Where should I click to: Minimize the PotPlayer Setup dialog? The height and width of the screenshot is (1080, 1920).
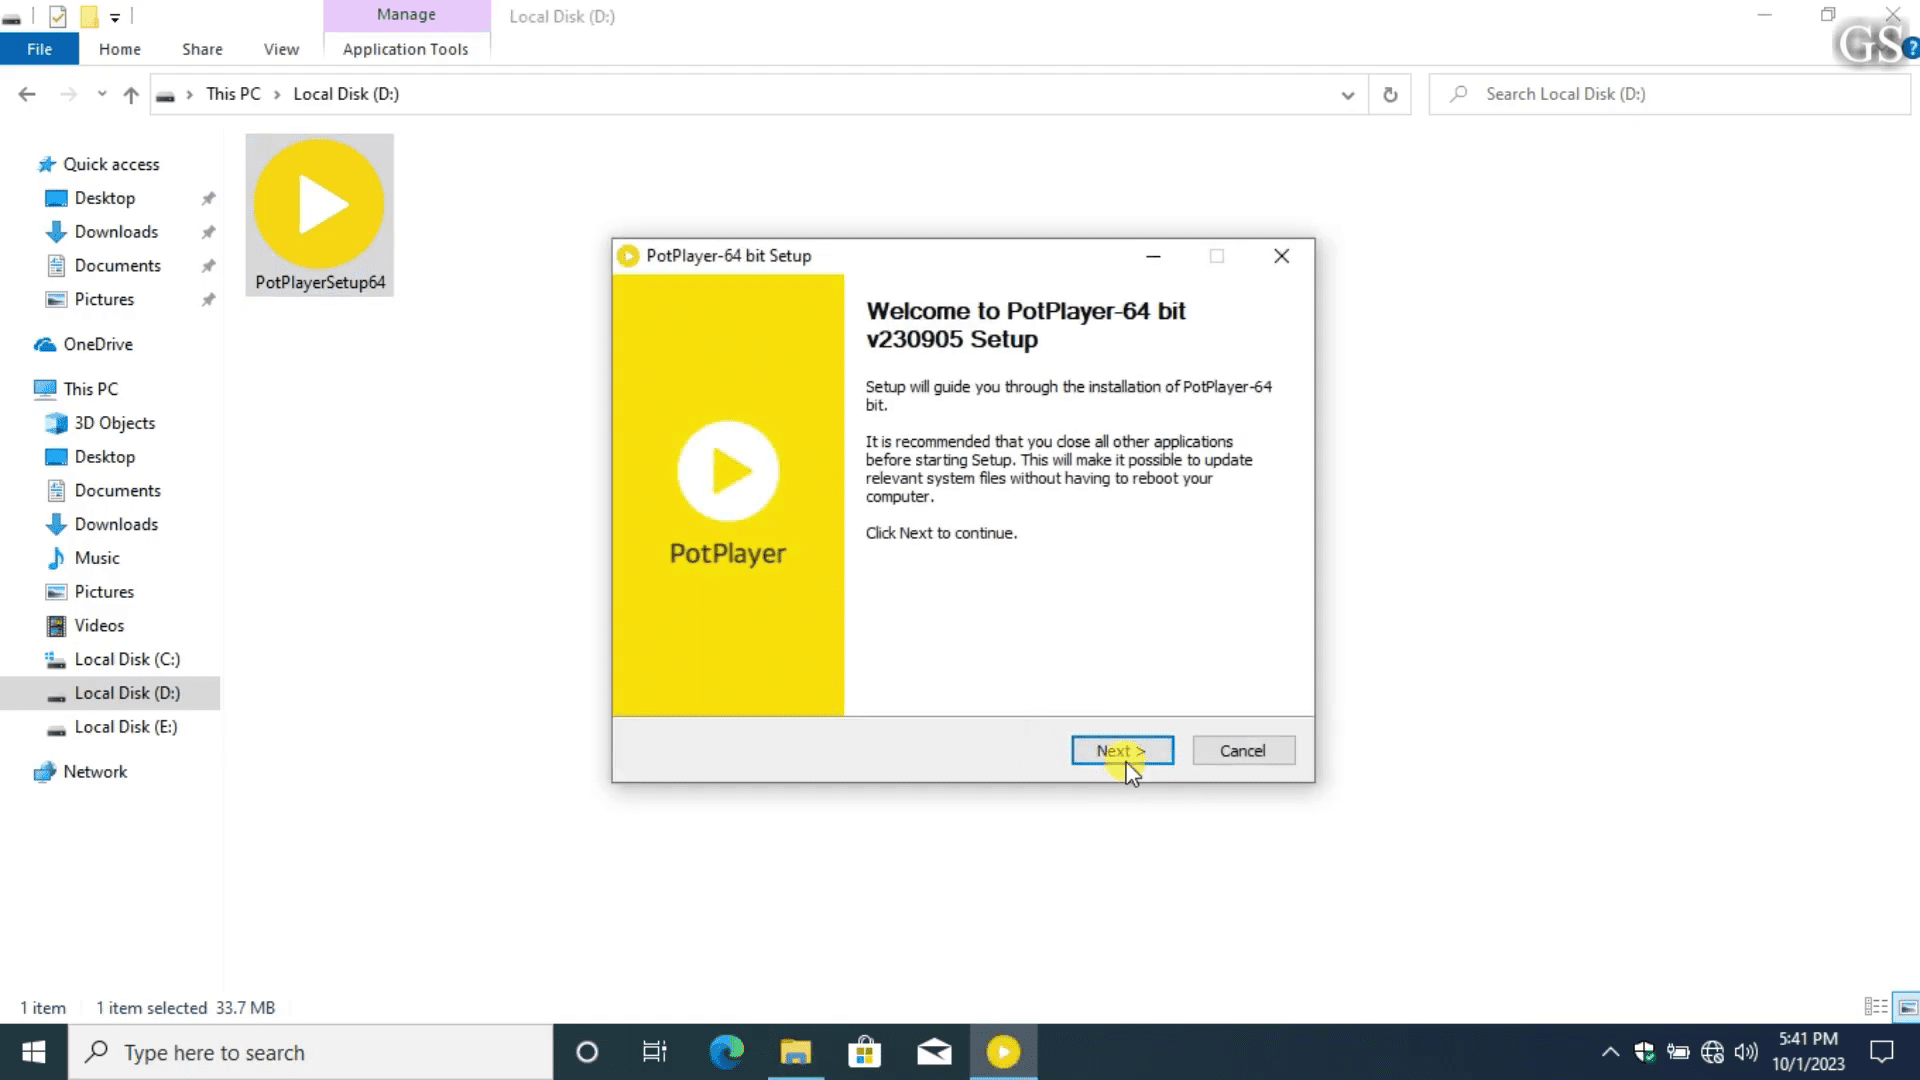pos(1153,256)
